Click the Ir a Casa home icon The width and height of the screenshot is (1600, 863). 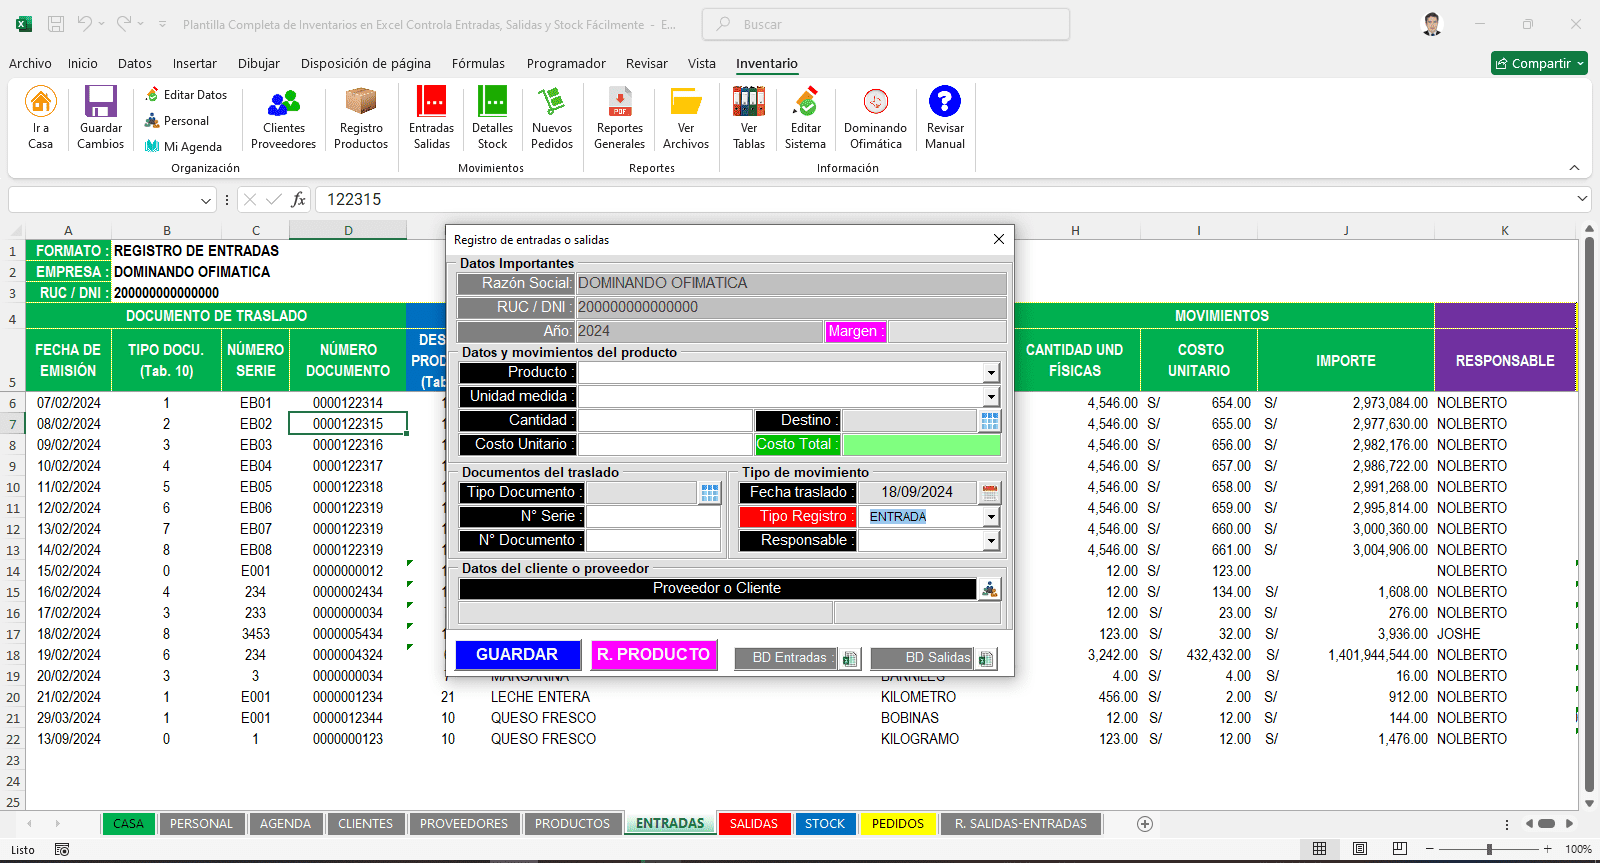point(41,102)
